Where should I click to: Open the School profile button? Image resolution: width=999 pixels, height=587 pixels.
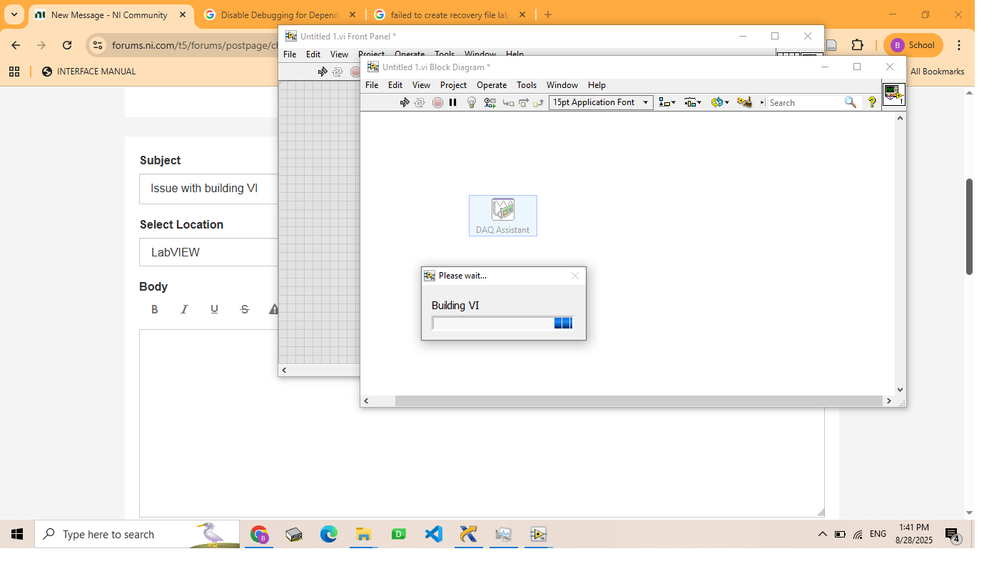pos(912,45)
